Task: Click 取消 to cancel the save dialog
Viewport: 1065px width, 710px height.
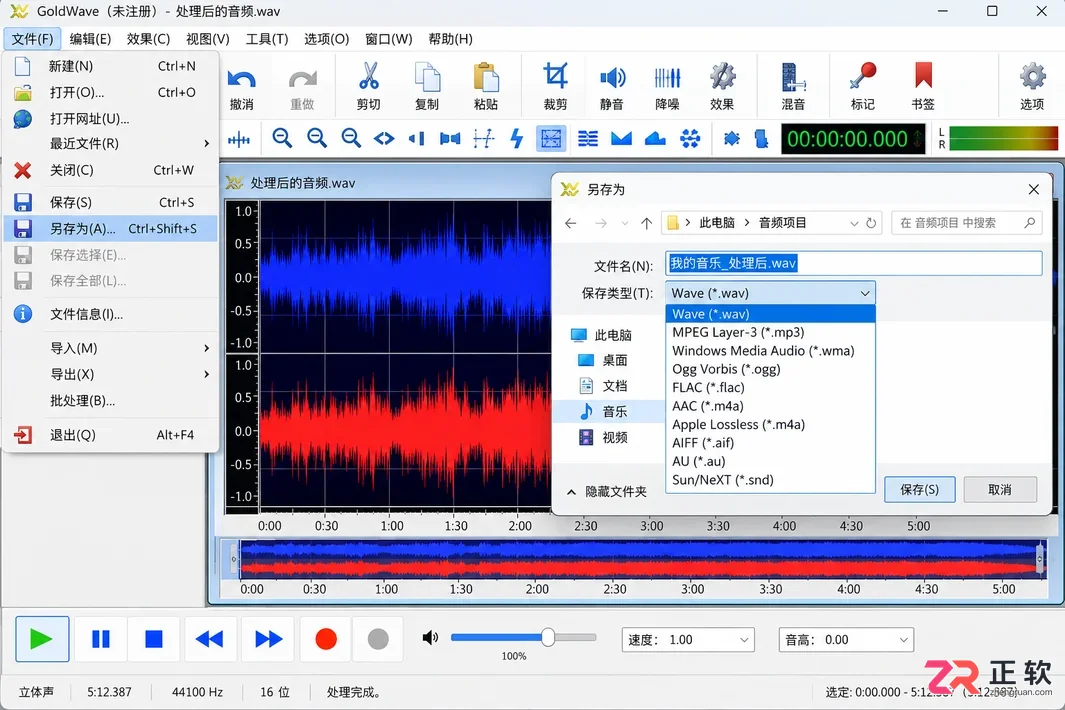Action: pos(1000,489)
